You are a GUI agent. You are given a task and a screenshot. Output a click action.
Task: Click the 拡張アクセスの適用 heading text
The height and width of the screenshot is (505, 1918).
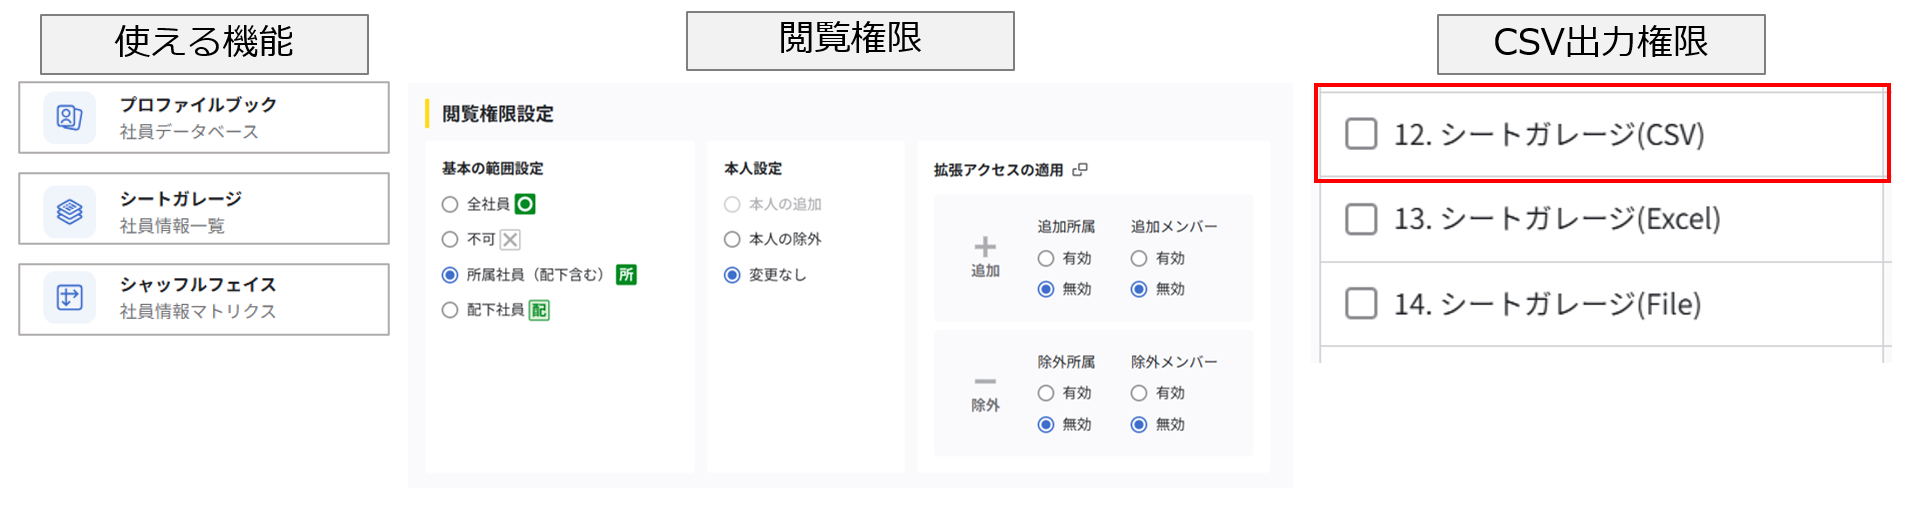pyautogui.click(x=999, y=170)
